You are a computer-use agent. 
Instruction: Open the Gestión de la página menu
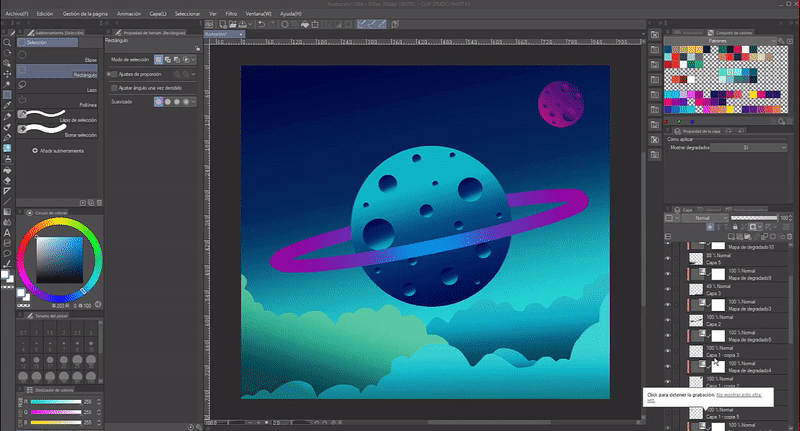click(83, 15)
